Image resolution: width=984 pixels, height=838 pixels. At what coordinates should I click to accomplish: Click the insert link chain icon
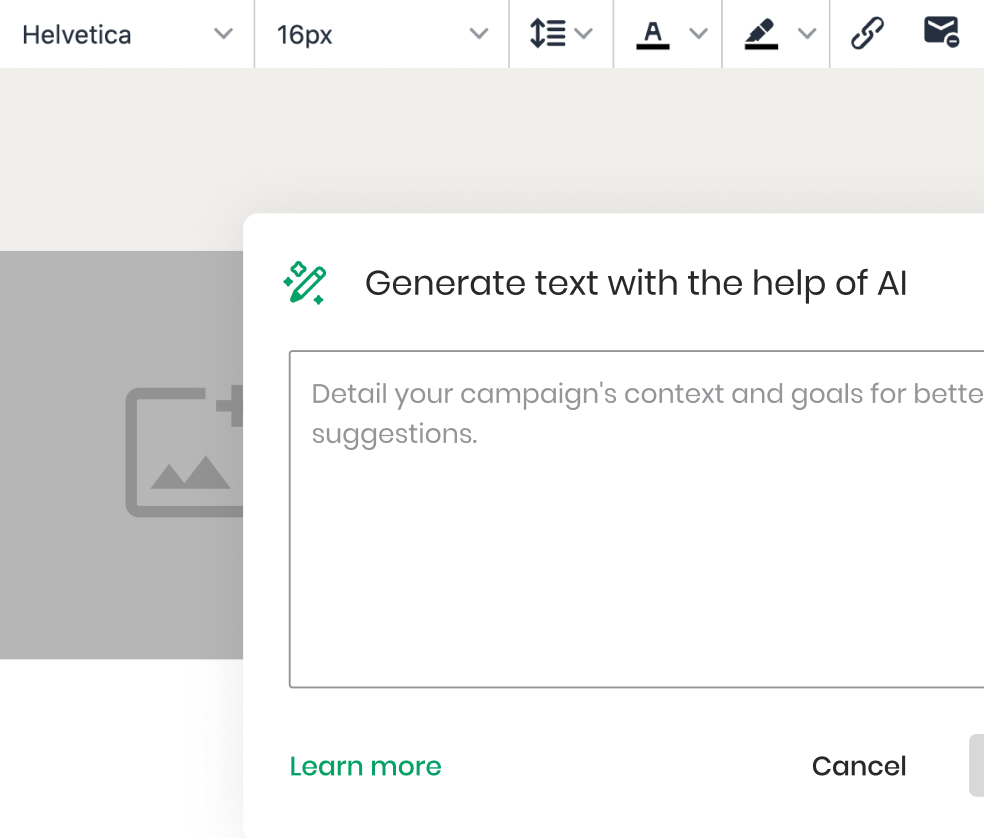[x=867, y=33]
